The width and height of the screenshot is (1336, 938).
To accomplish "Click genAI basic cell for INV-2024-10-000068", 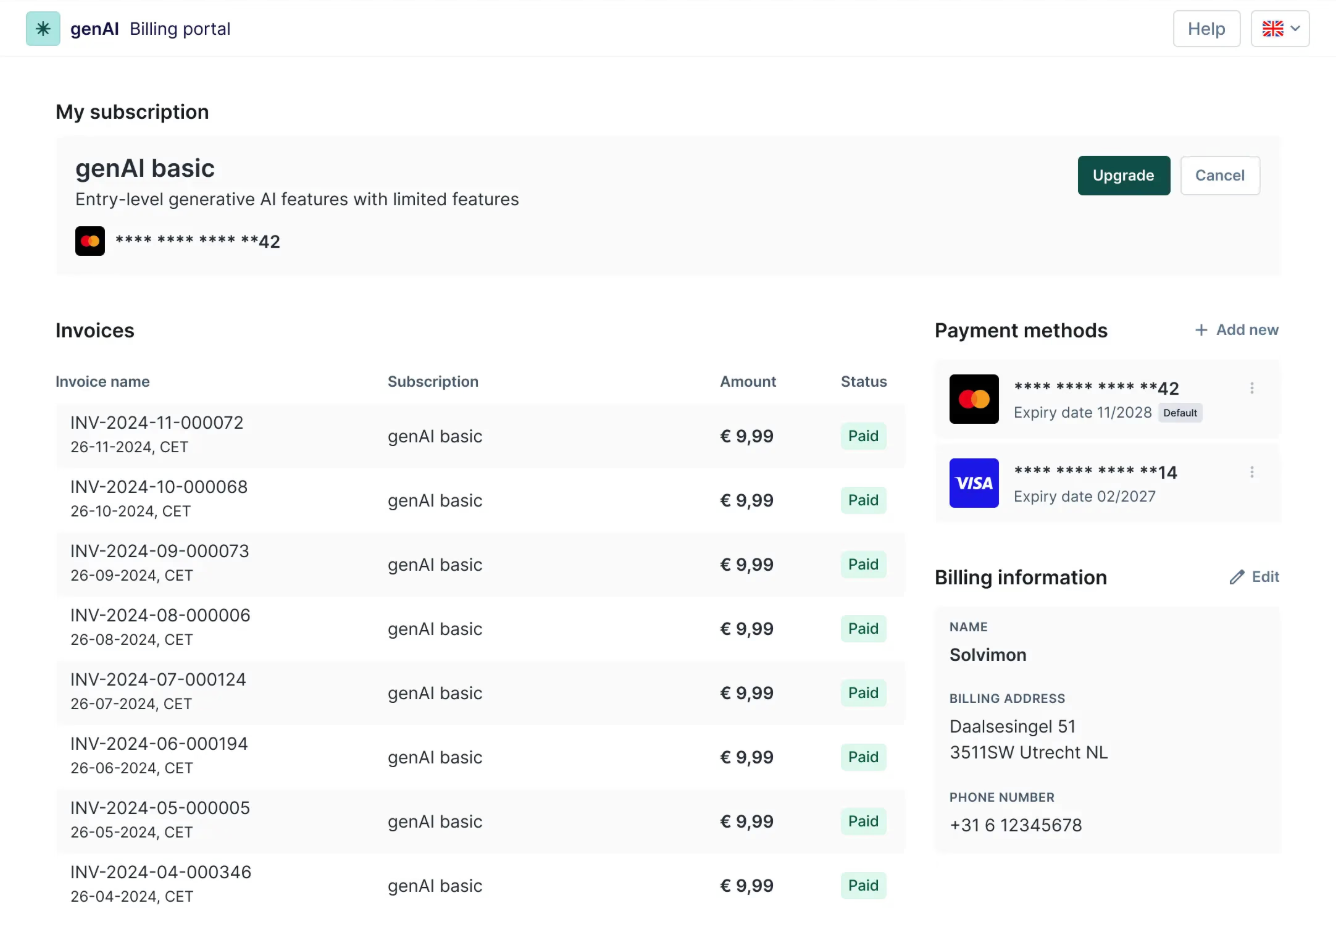I will click(435, 500).
